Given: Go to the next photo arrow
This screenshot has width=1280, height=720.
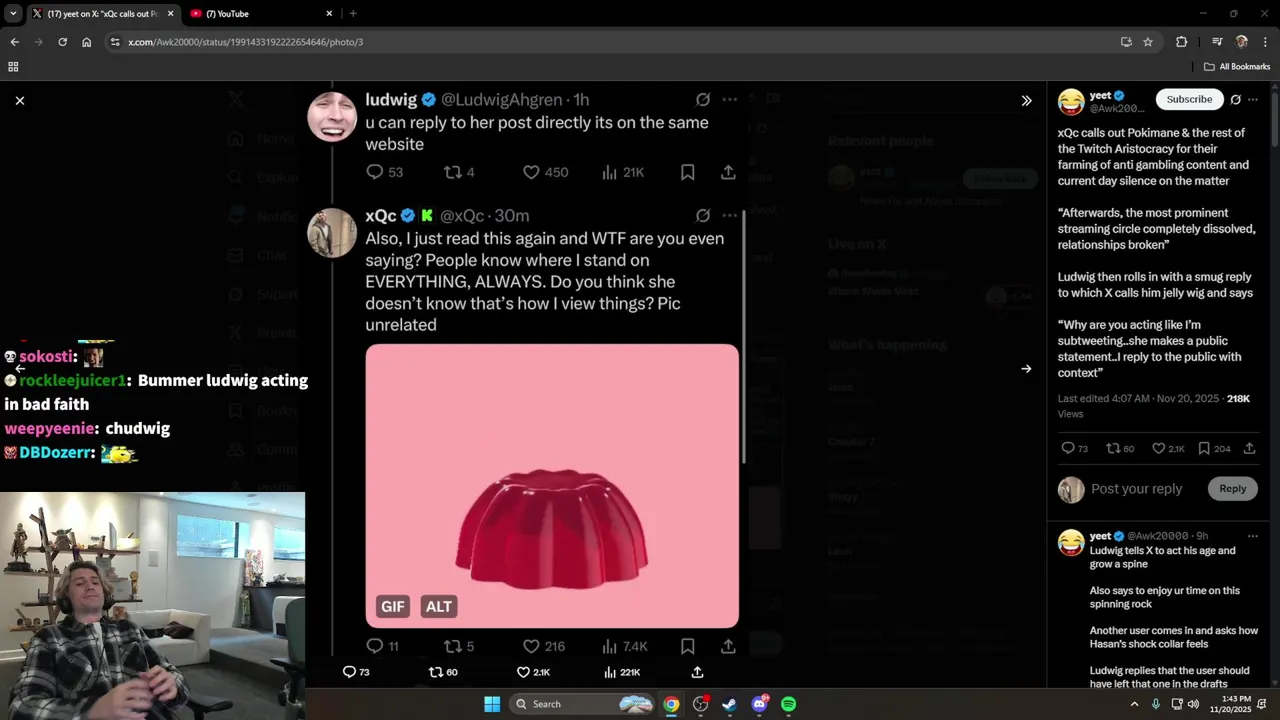Looking at the screenshot, I should 1026,368.
